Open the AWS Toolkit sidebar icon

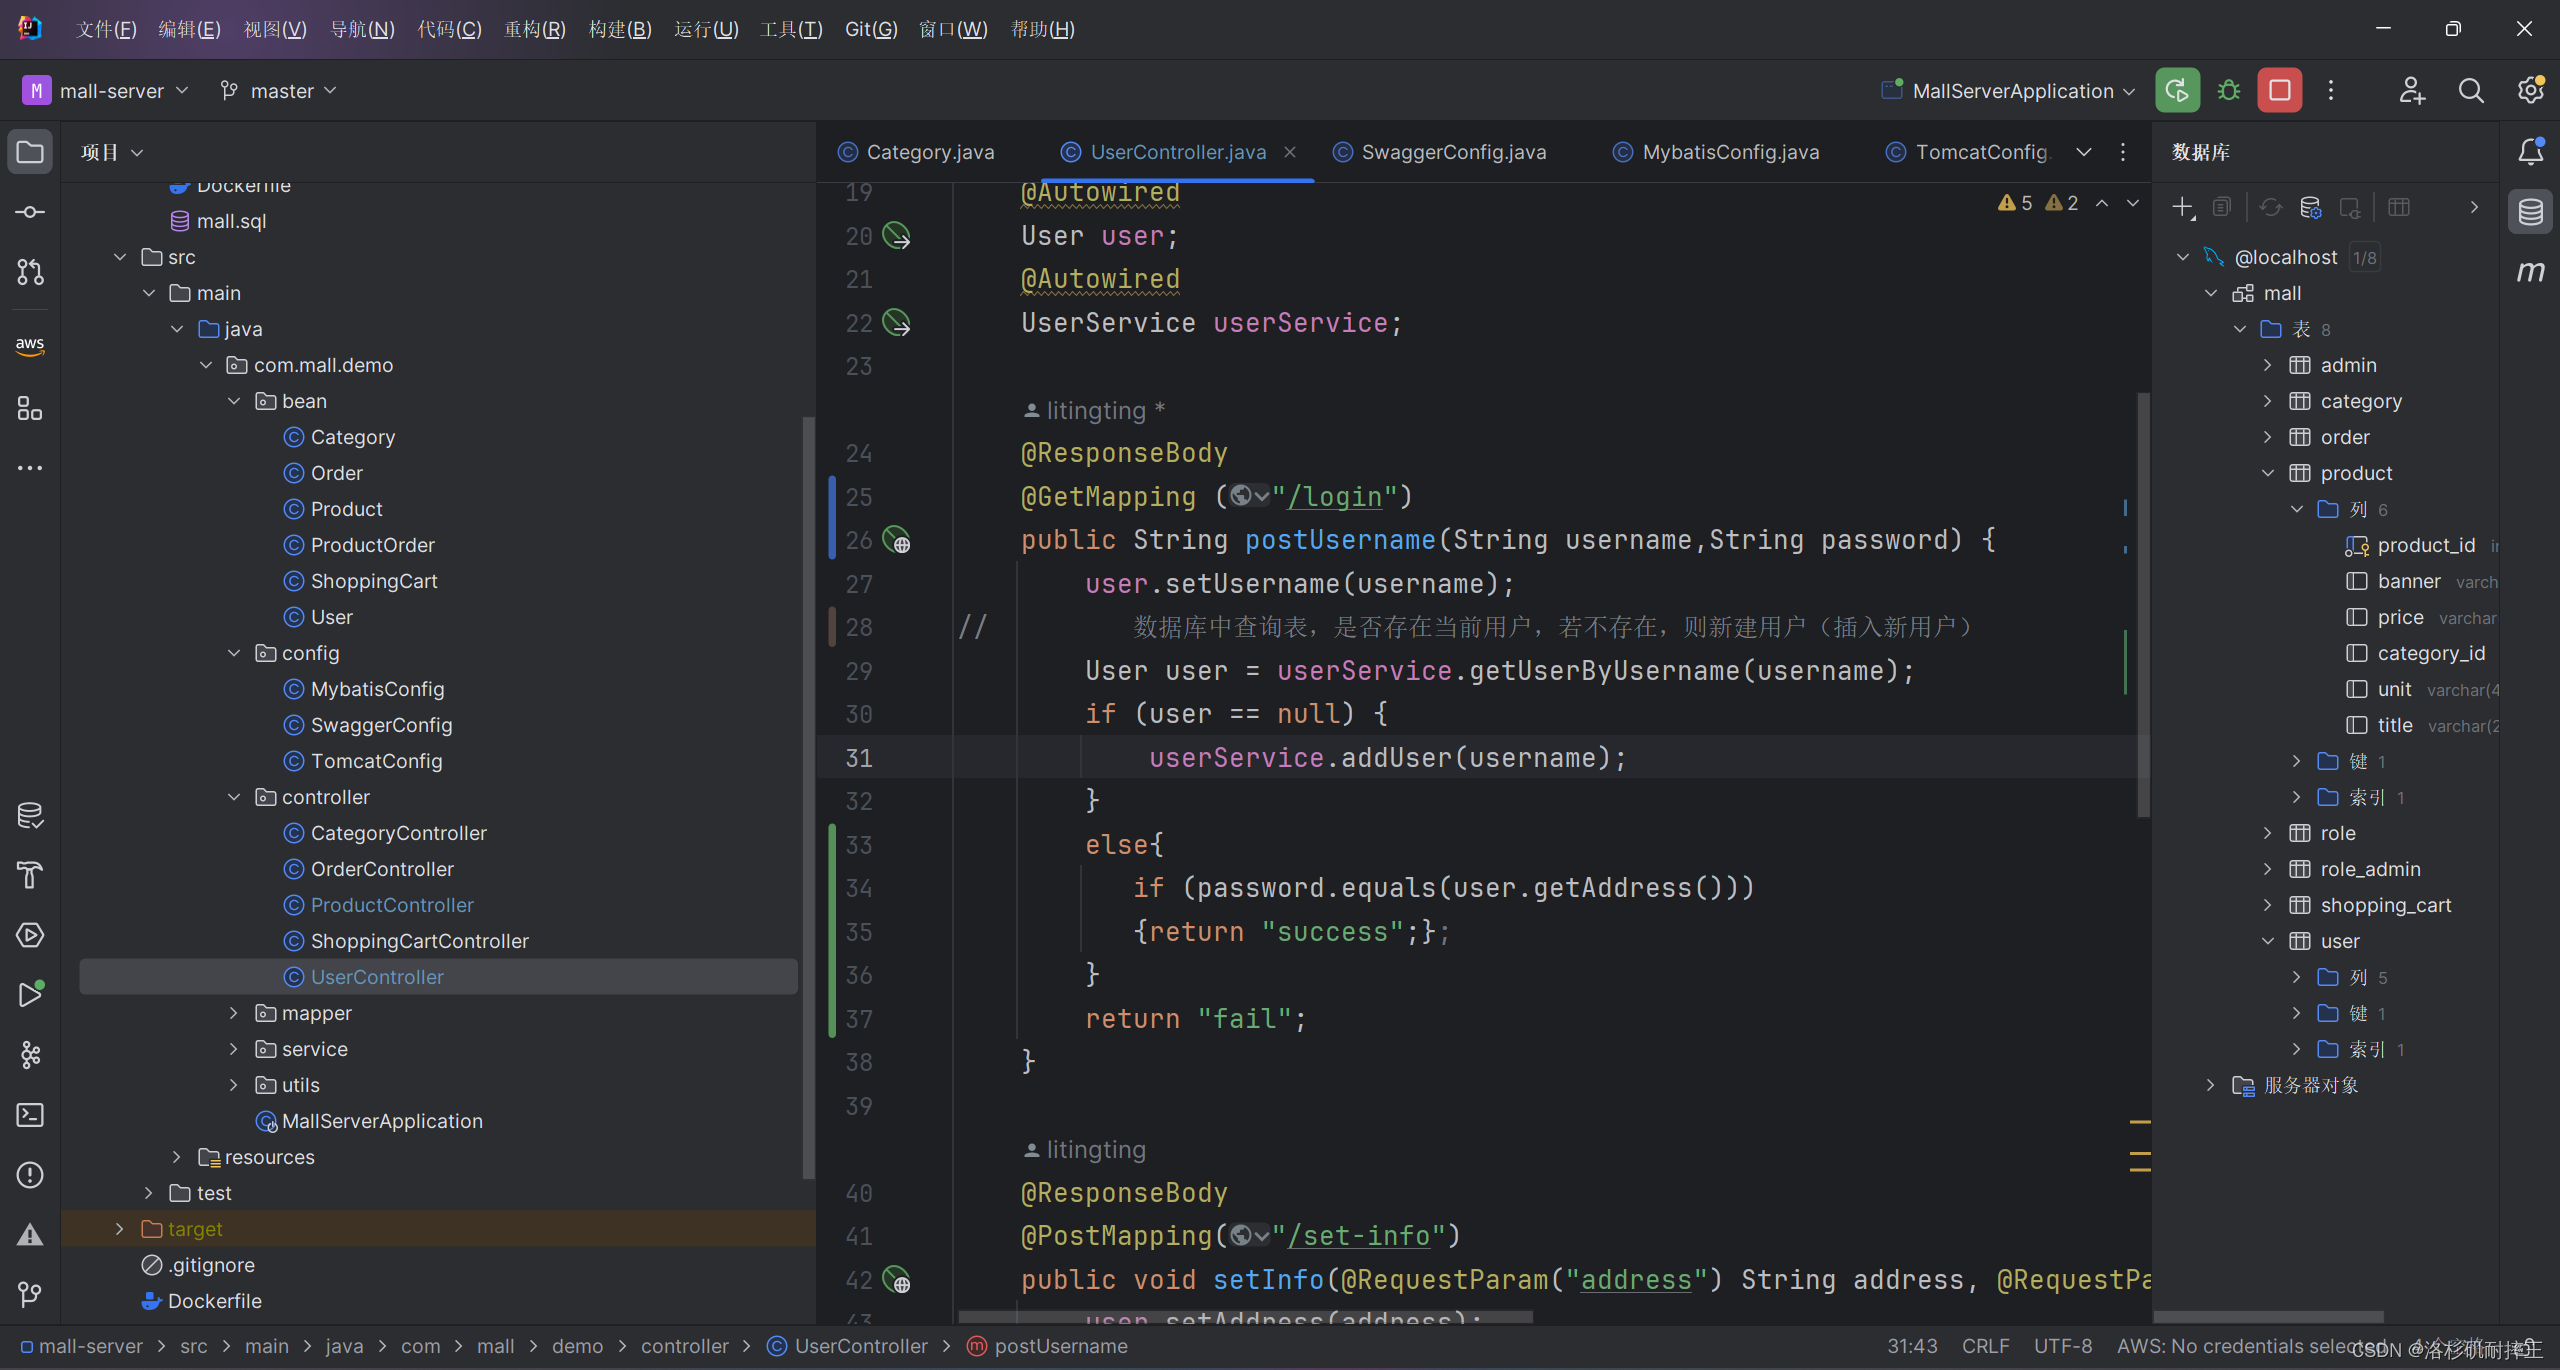(x=30, y=346)
